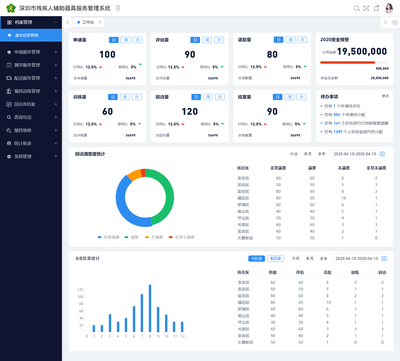
Task: Expand 辅具训练管理 with its plus sign
Action: pyautogui.click(x=56, y=91)
